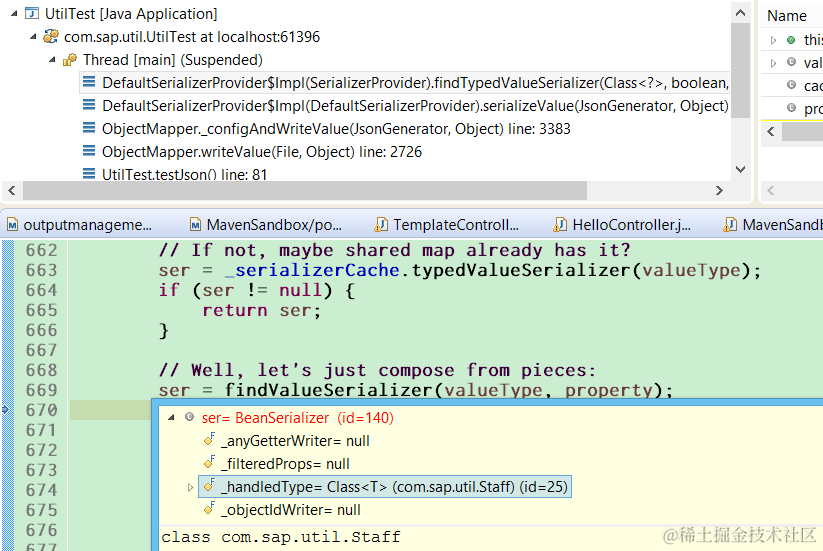Switch to the MavenSandbox/po... editor tab
This screenshot has height=551, width=823.
point(266,225)
